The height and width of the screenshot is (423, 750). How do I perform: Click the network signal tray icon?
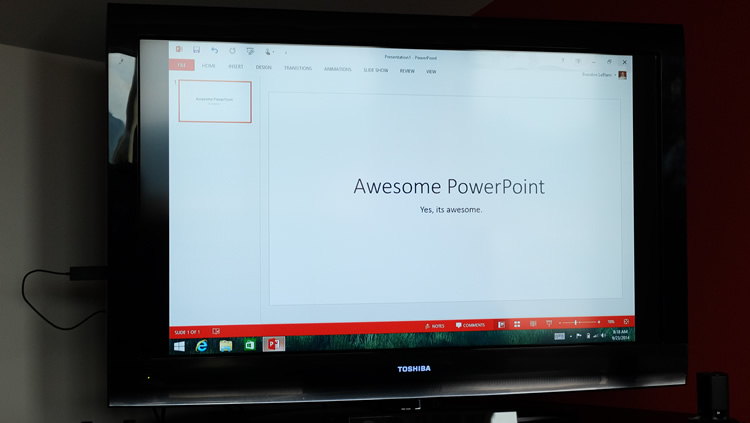596,335
